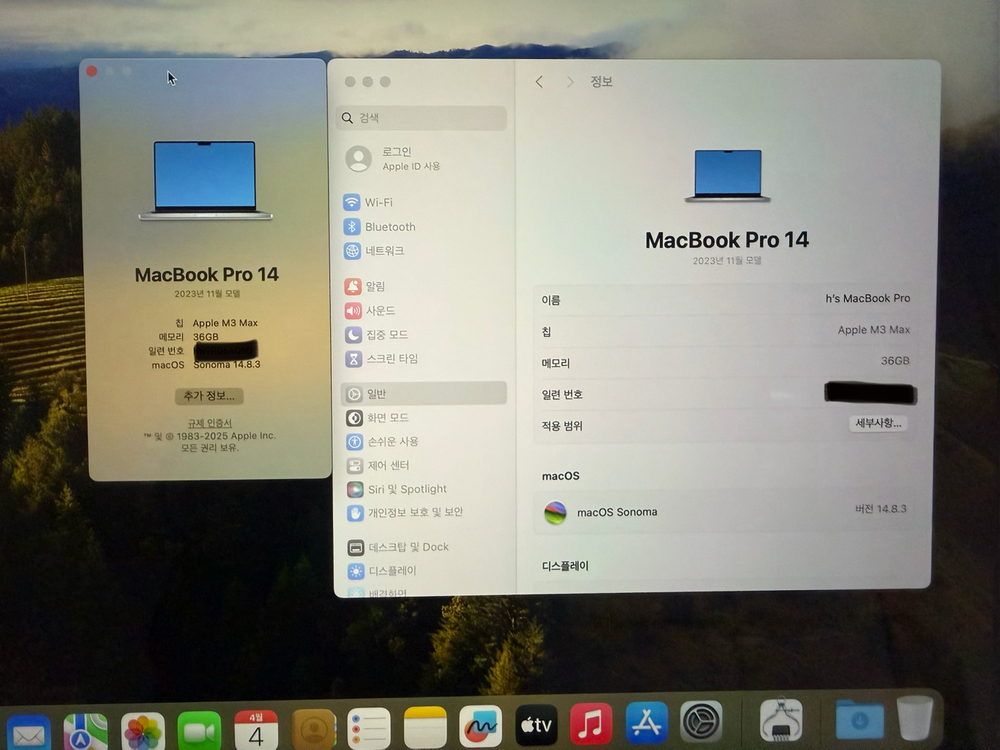Open 네트워크 (Network) settings
This screenshot has width=1000, height=750.
(382, 251)
